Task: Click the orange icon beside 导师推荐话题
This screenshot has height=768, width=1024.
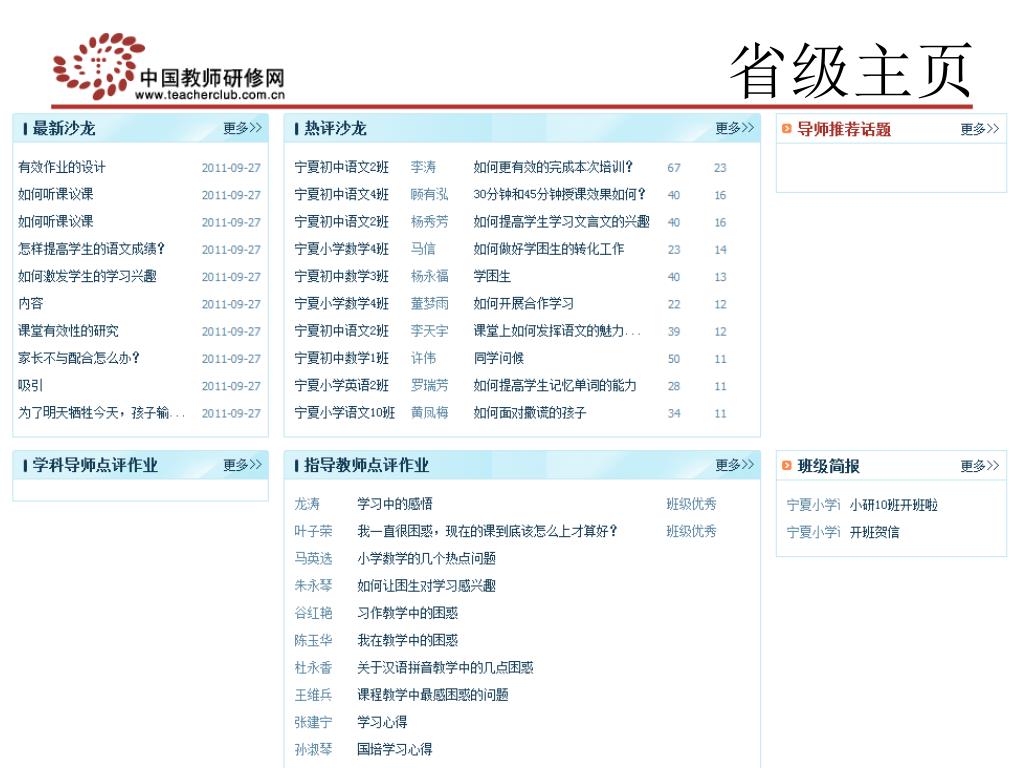Action: (x=787, y=129)
